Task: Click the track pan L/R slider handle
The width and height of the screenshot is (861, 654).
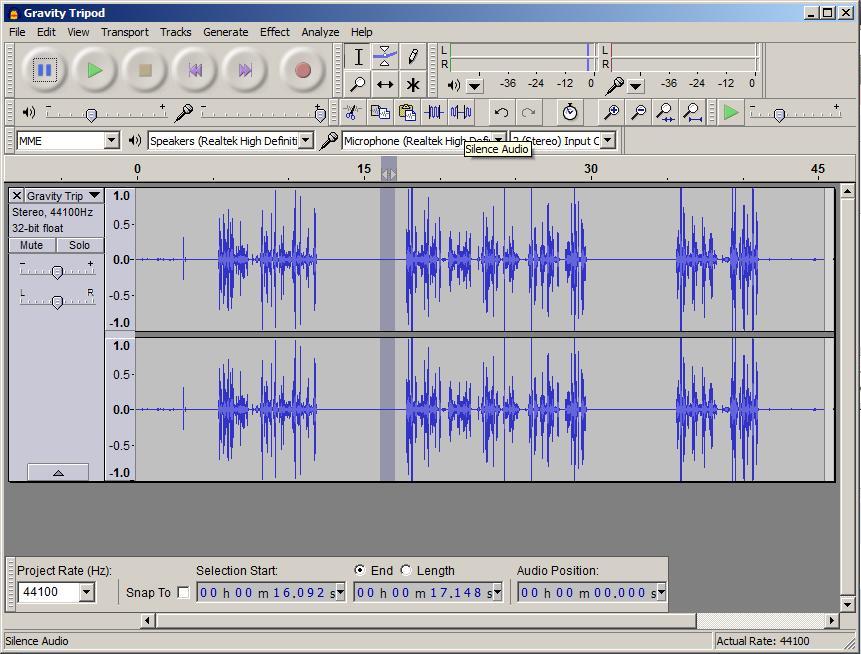Action: click(x=57, y=302)
